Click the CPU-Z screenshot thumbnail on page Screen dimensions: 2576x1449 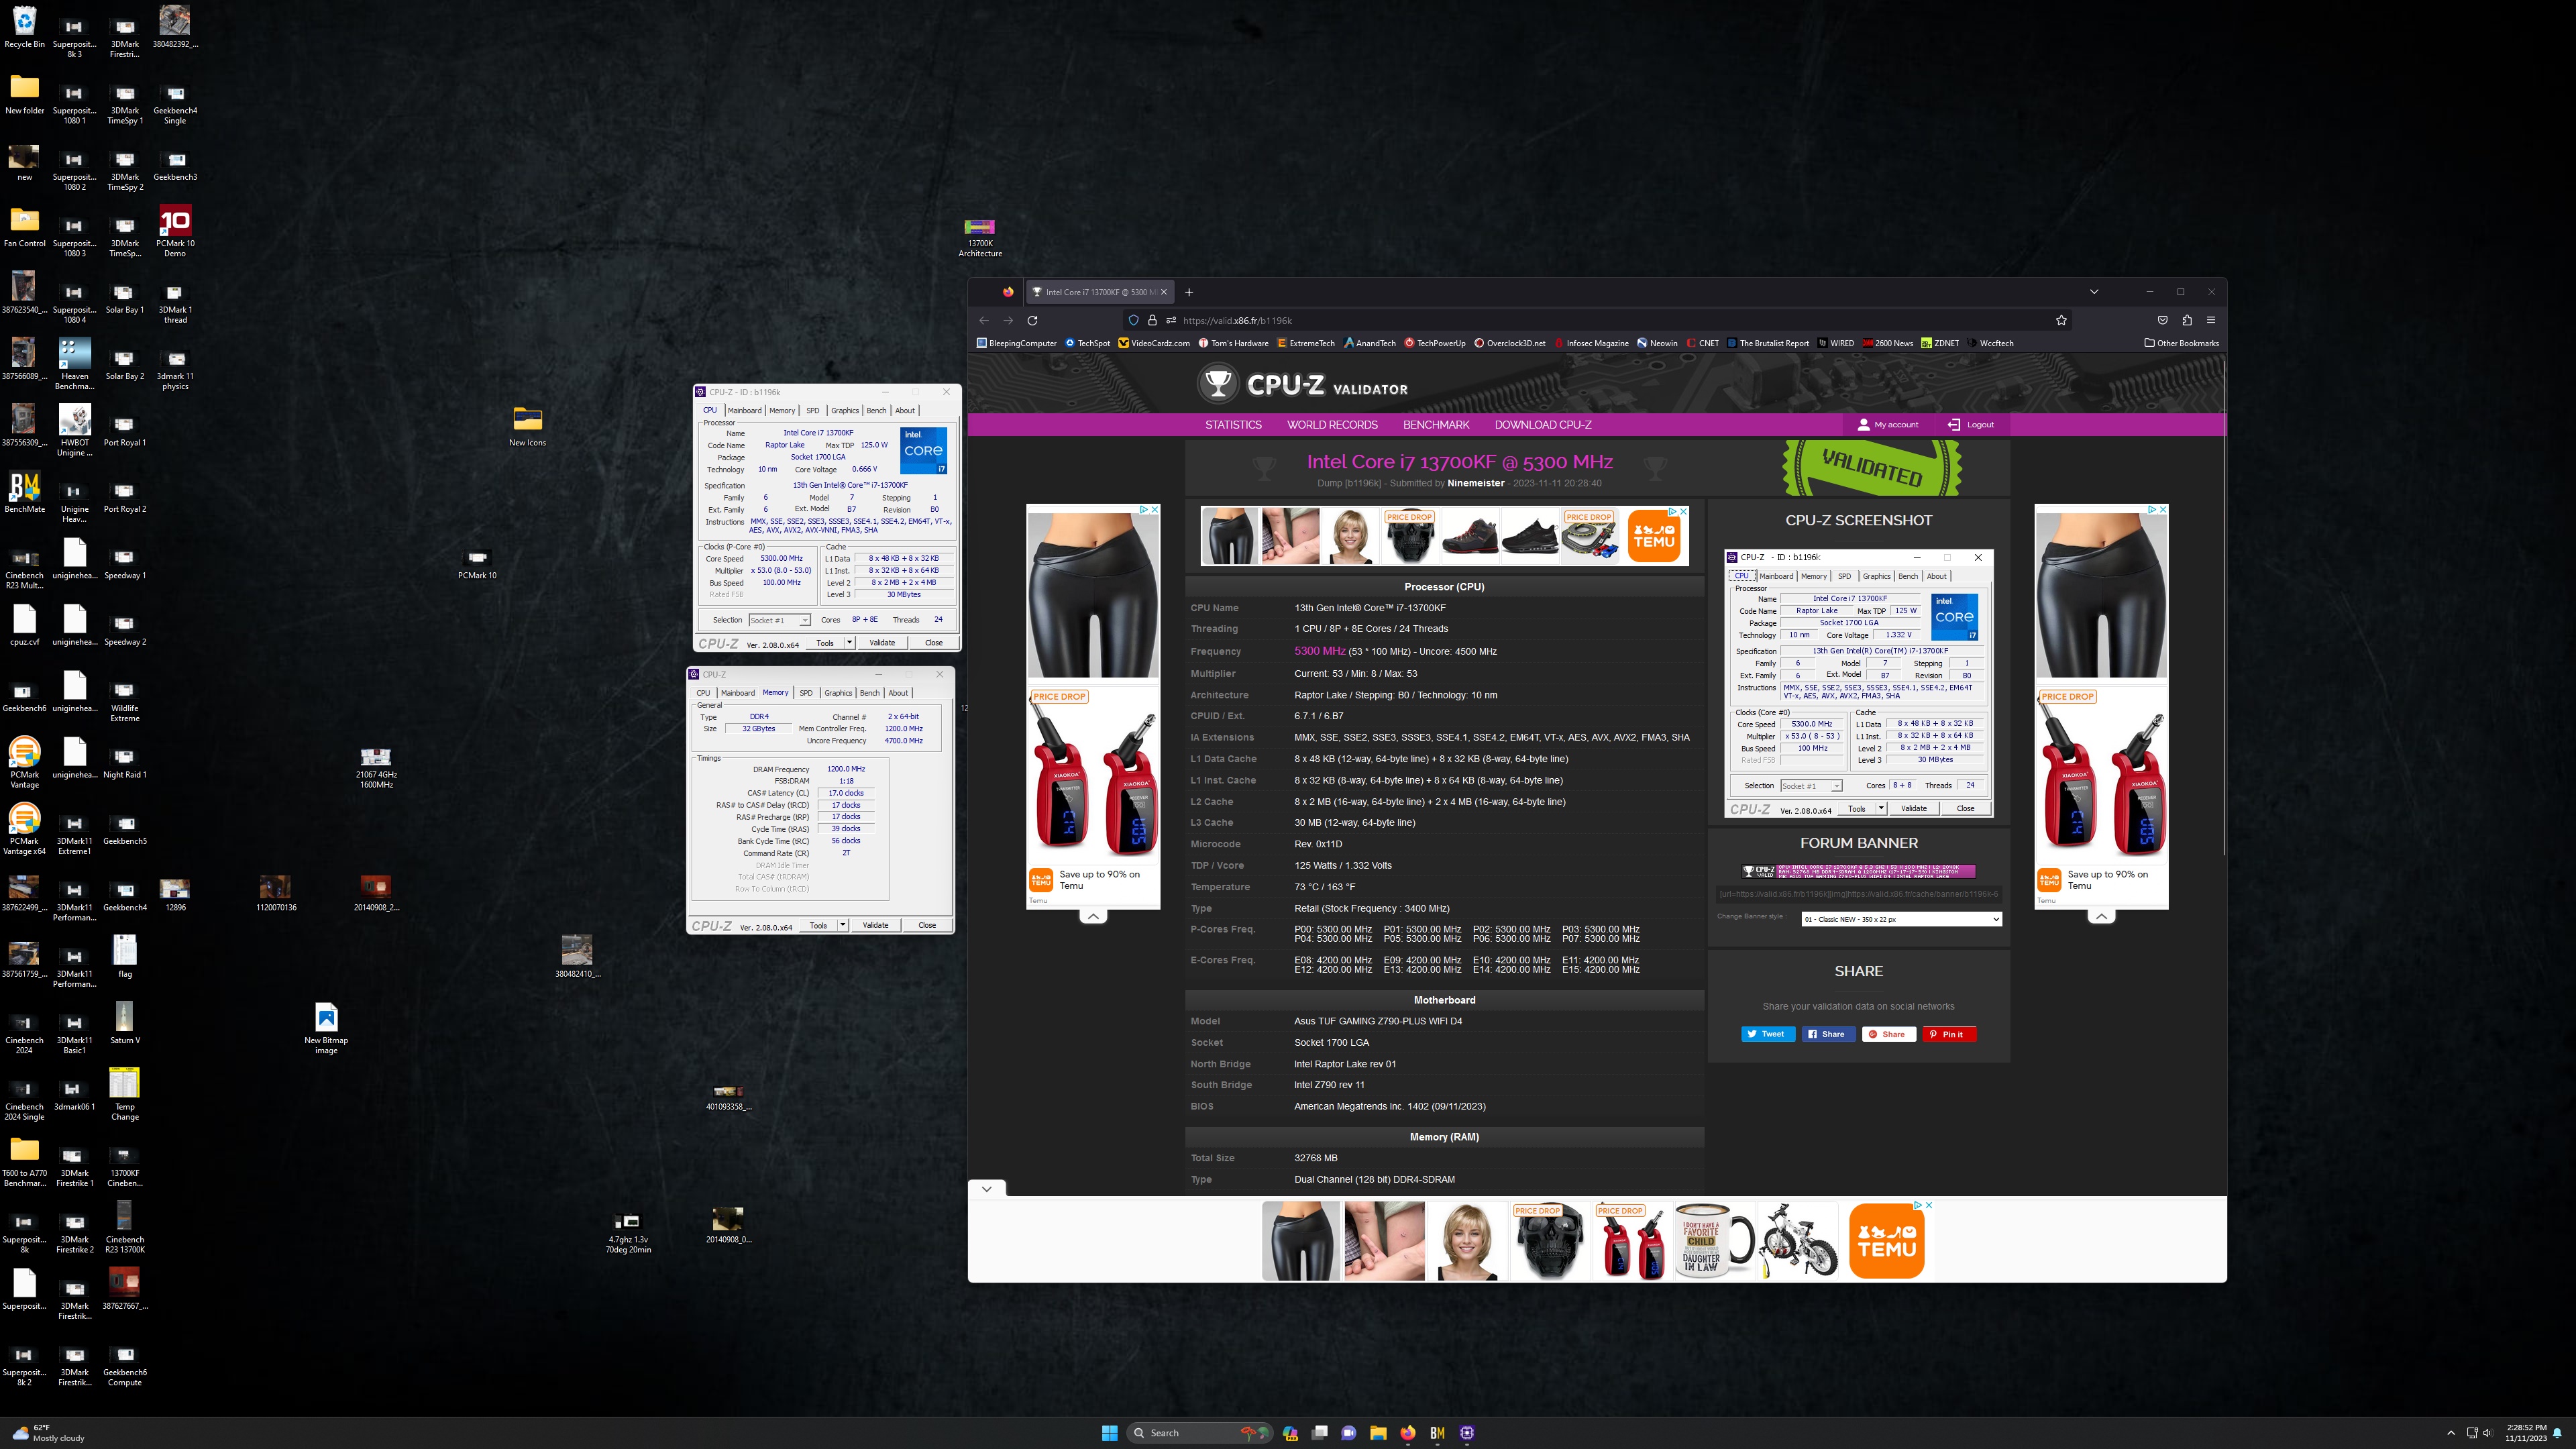(1859, 683)
